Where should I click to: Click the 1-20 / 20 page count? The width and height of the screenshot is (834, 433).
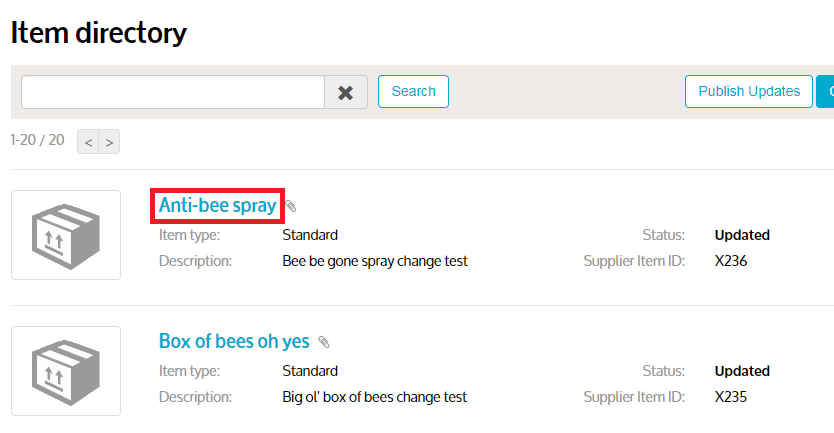[x=37, y=140]
